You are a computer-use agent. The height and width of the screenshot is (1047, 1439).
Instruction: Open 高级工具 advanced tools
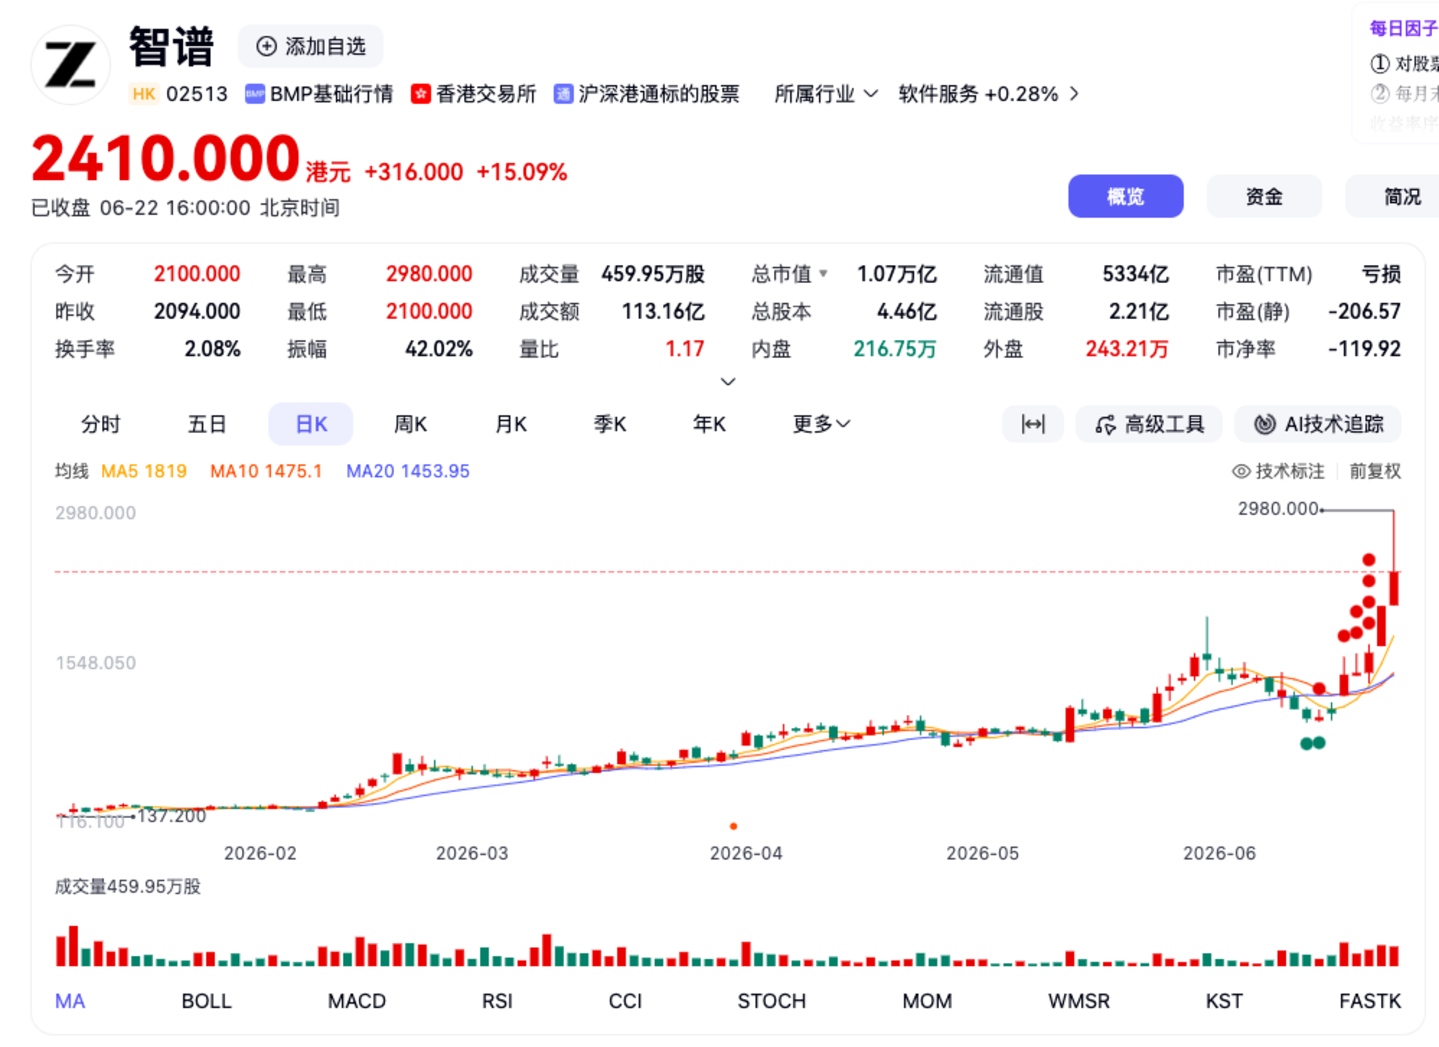tap(1150, 424)
